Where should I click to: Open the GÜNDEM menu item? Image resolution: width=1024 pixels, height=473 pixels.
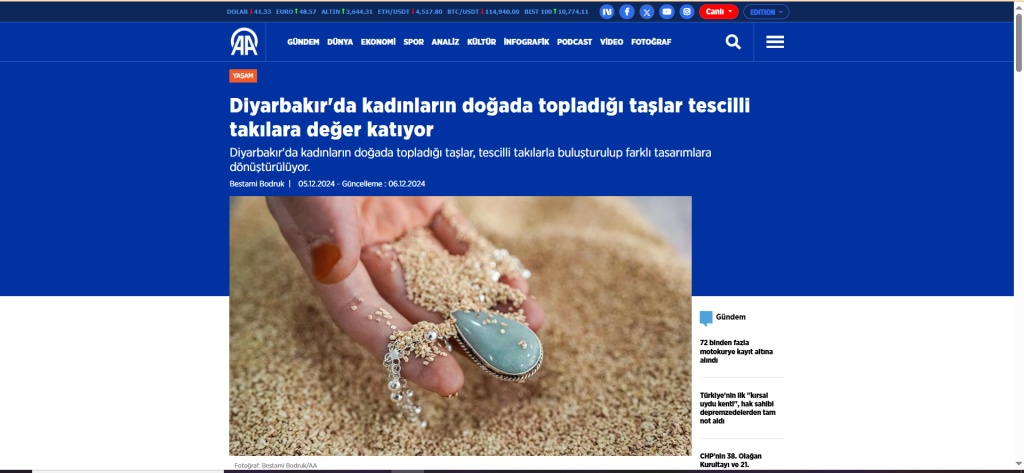(x=303, y=42)
